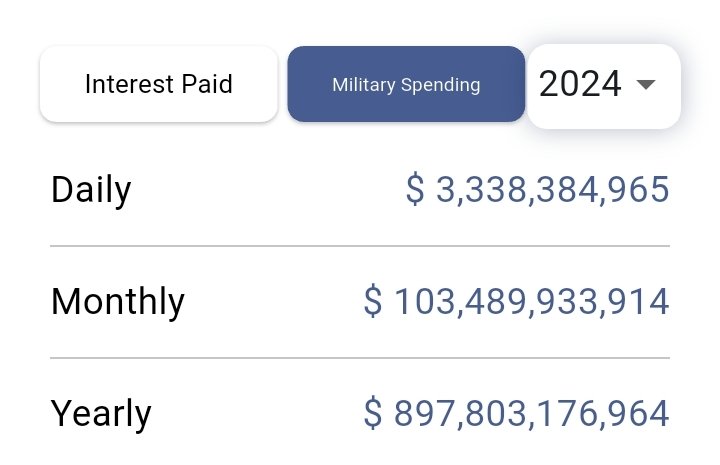The image size is (720, 465).
Task: Click the caret arrow beside 2024
Action: coord(646,86)
